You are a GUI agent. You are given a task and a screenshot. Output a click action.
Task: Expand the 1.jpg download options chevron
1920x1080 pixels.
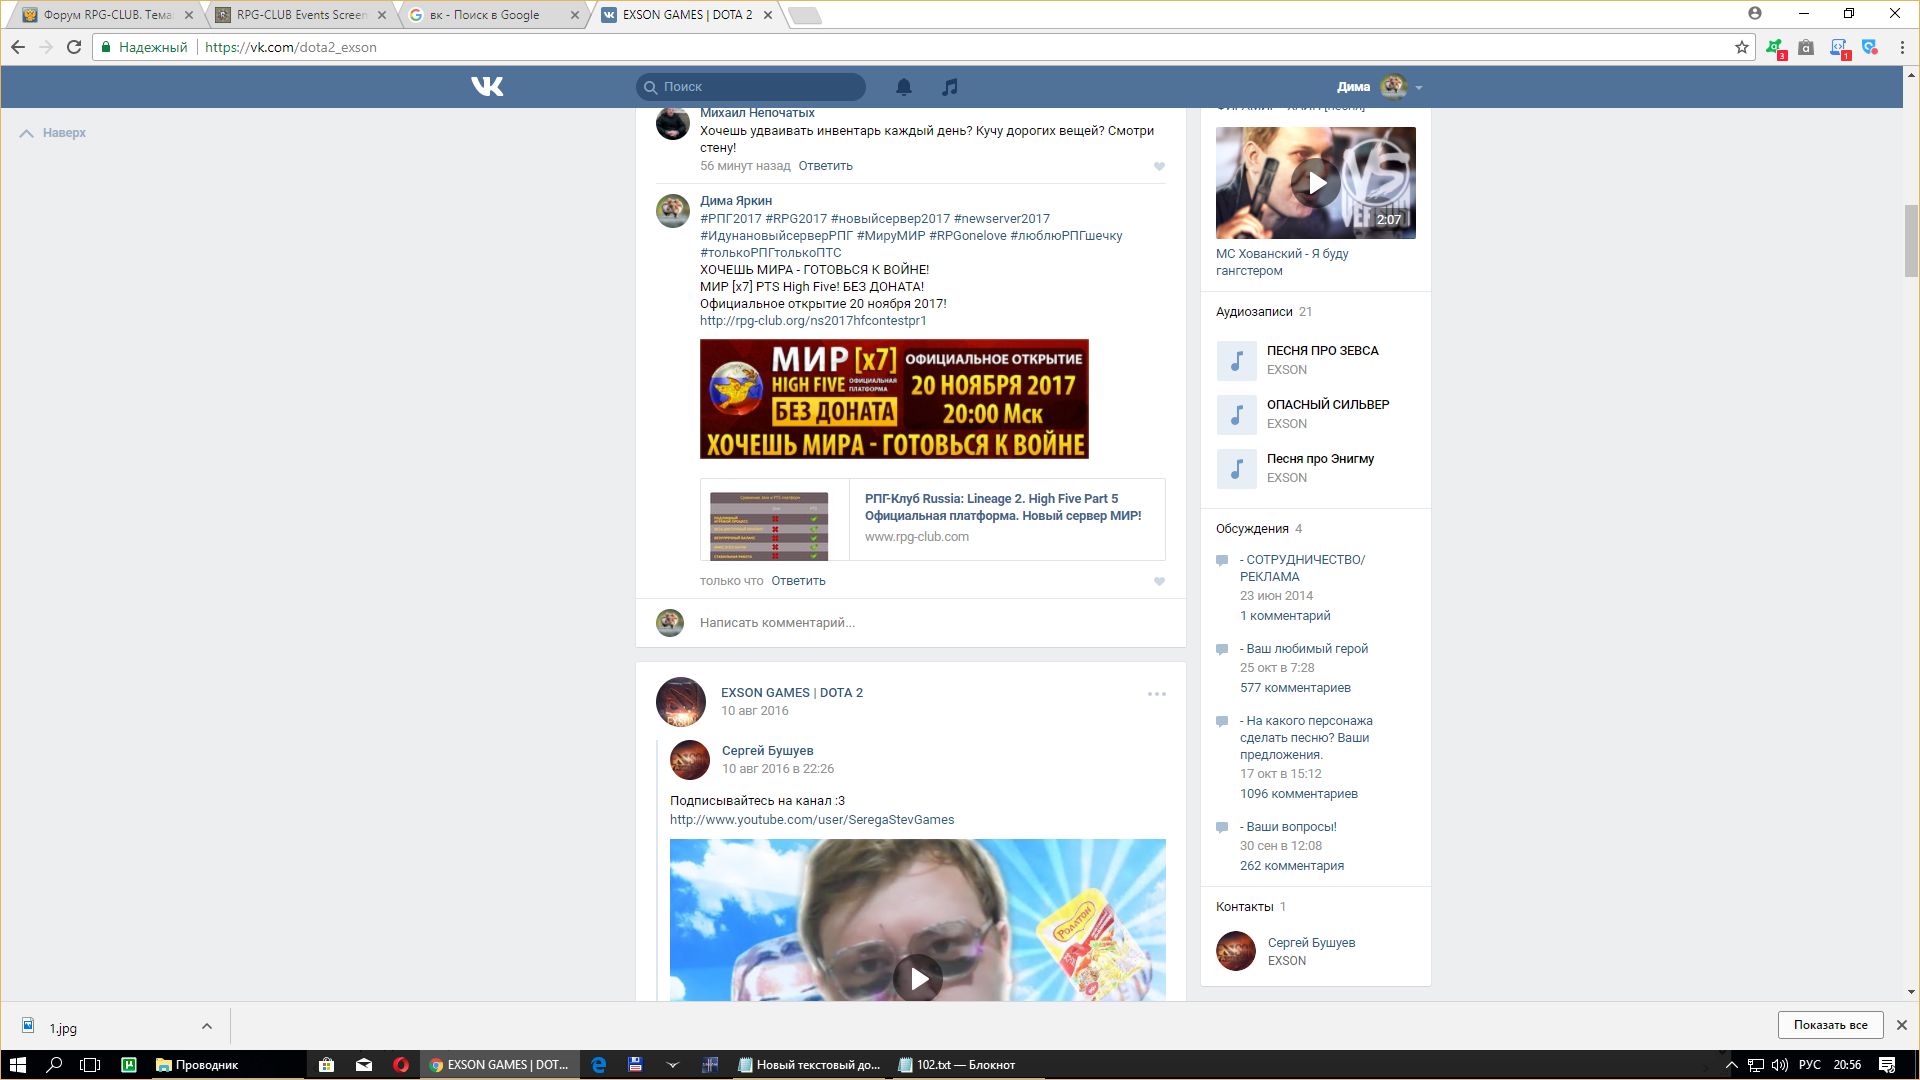[x=206, y=1026]
